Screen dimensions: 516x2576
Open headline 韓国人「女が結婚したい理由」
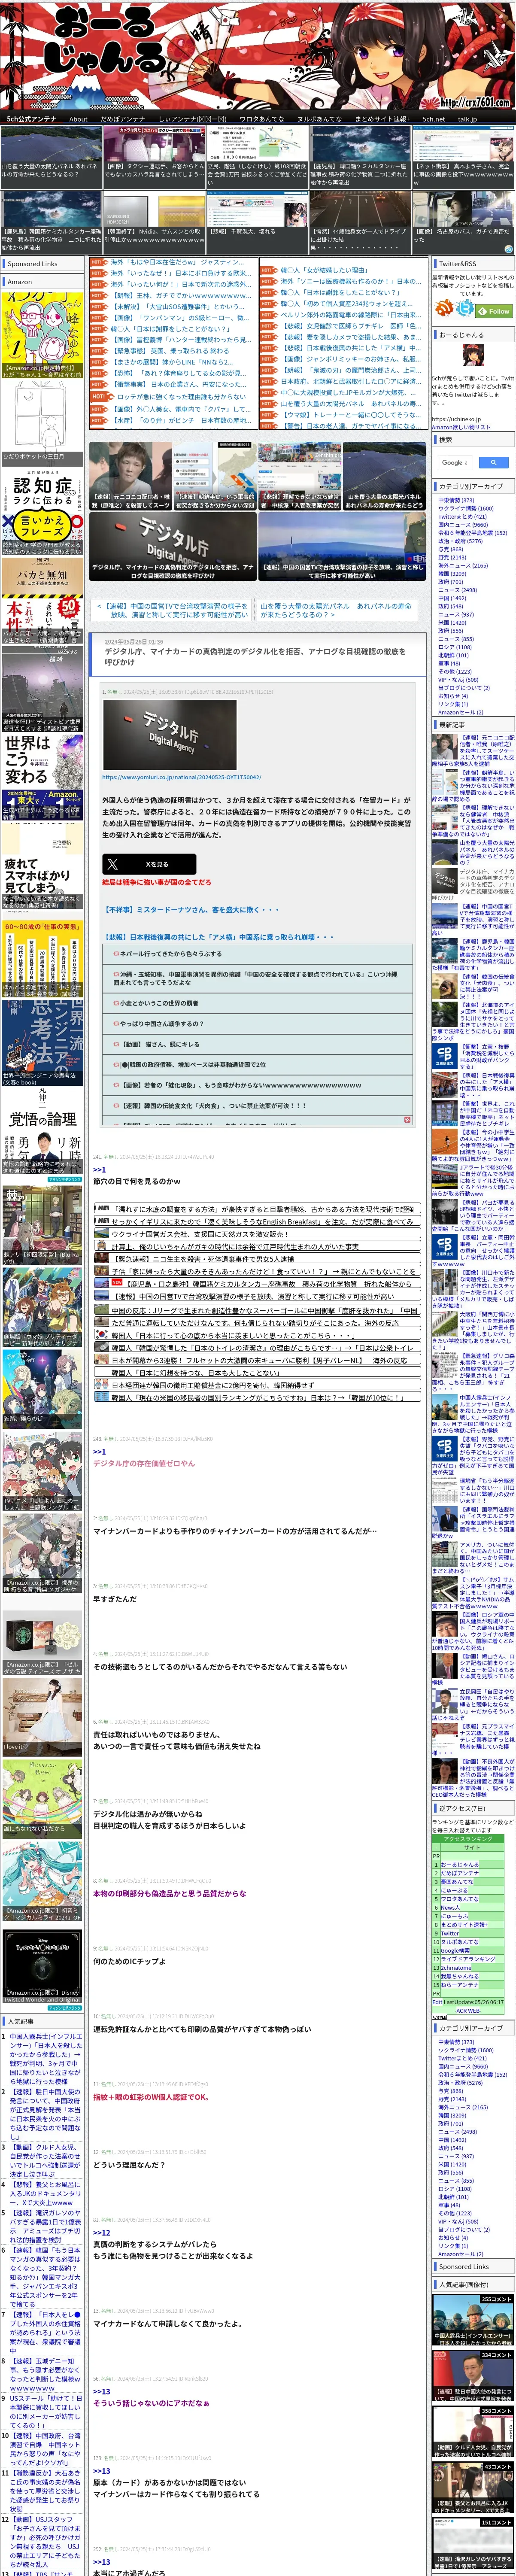(x=325, y=270)
